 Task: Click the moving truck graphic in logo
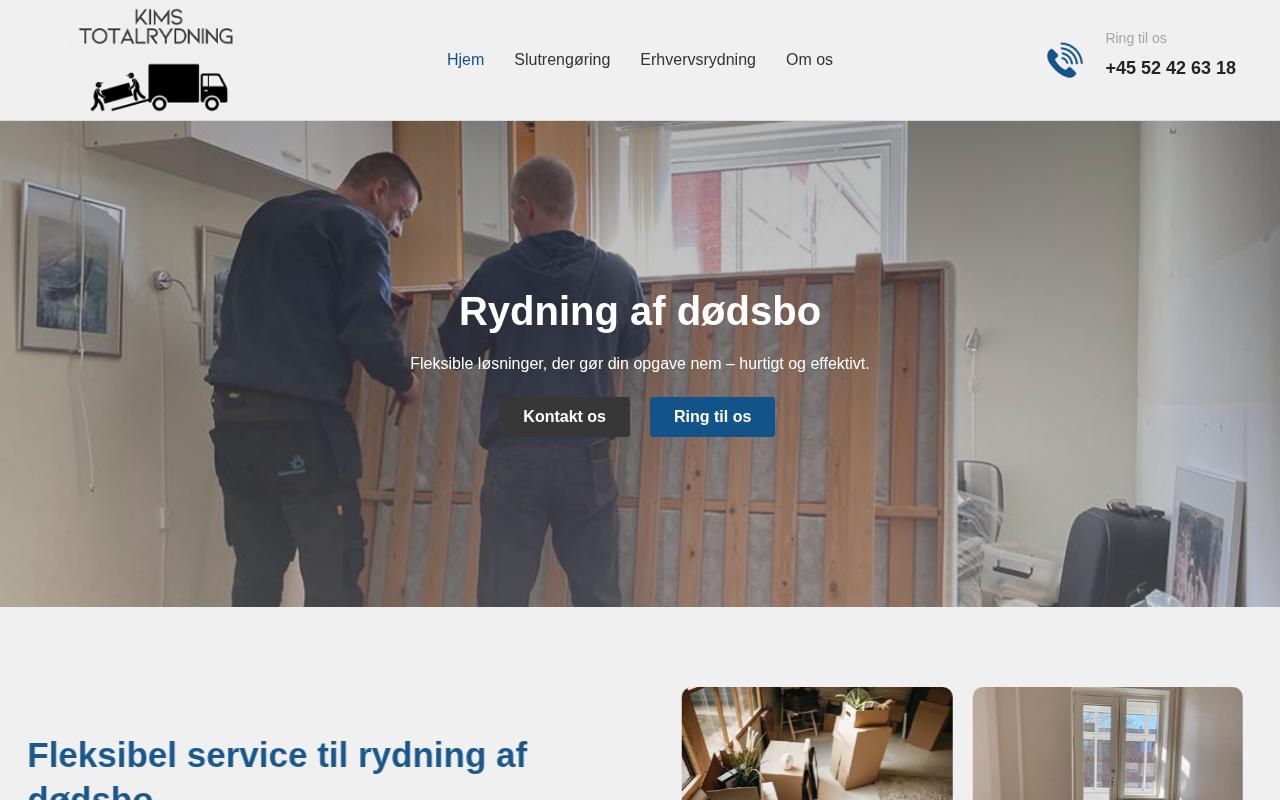pyautogui.click(x=159, y=87)
